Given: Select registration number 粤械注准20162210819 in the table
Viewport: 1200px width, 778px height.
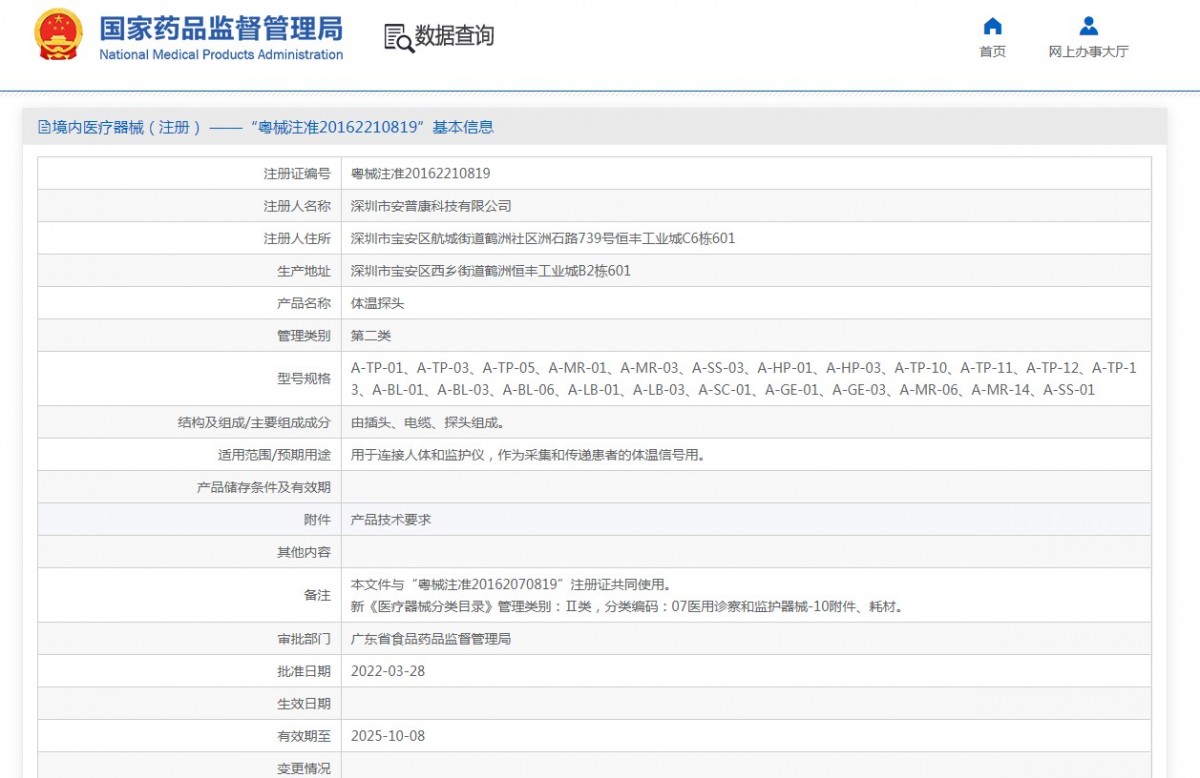Looking at the screenshot, I should pos(420,174).
